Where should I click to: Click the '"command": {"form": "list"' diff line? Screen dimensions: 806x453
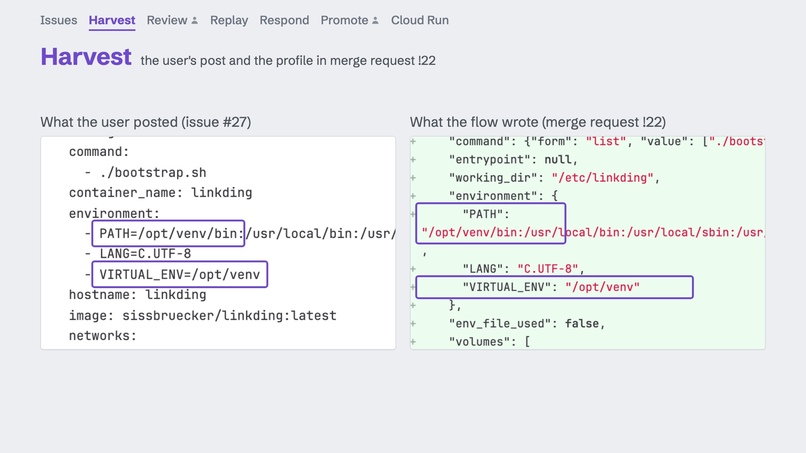607,141
